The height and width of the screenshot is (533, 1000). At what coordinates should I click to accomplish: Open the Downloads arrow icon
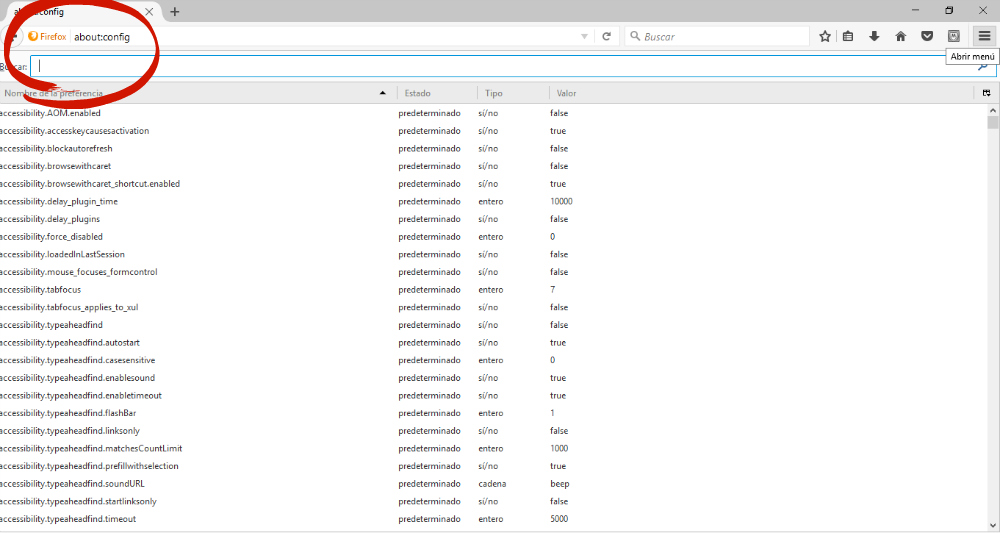[x=874, y=36]
